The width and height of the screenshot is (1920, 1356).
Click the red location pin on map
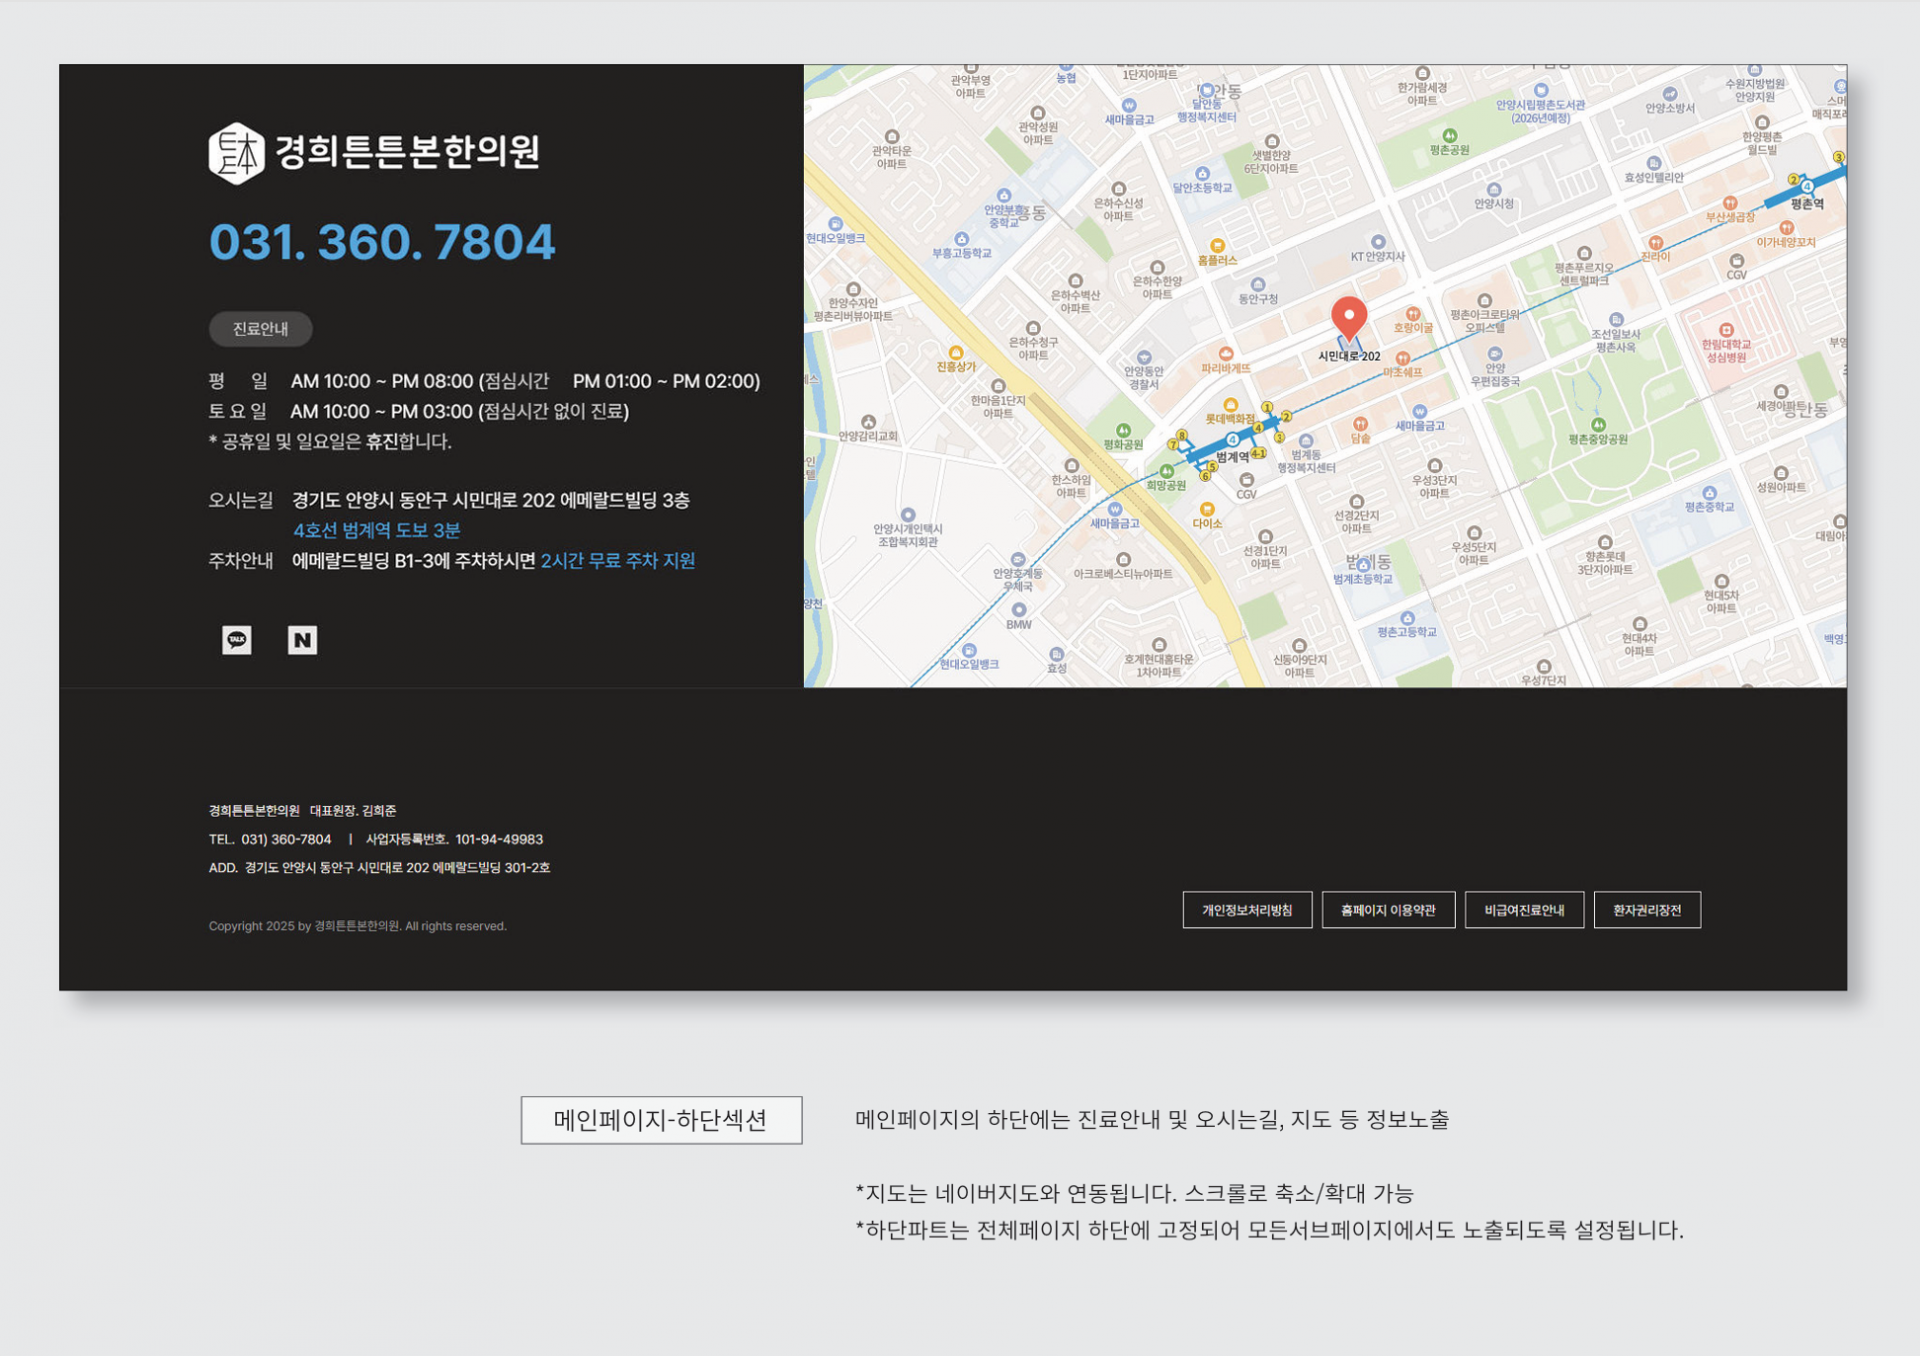(1349, 317)
